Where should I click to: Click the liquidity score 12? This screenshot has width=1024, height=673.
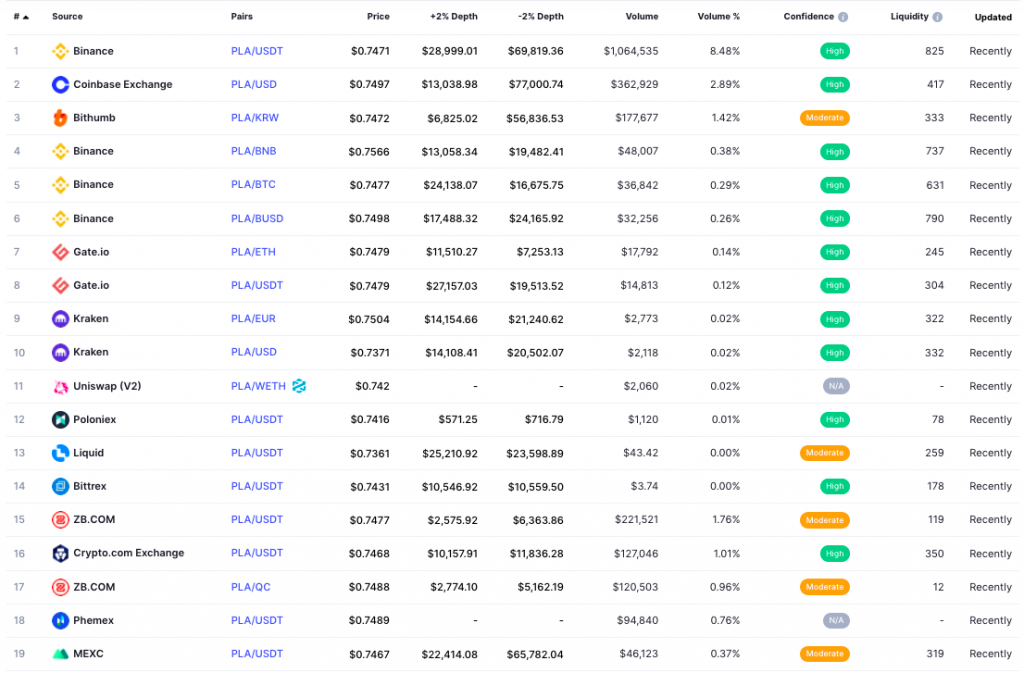click(x=938, y=587)
